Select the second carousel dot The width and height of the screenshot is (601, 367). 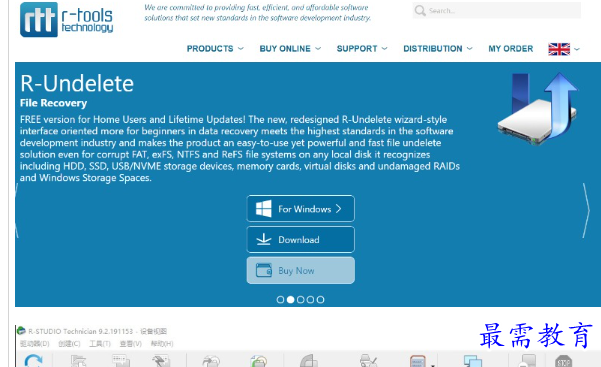click(291, 300)
